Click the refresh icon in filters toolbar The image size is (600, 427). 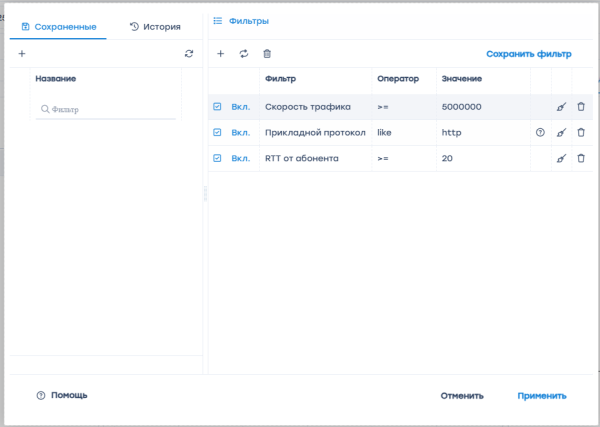point(243,54)
